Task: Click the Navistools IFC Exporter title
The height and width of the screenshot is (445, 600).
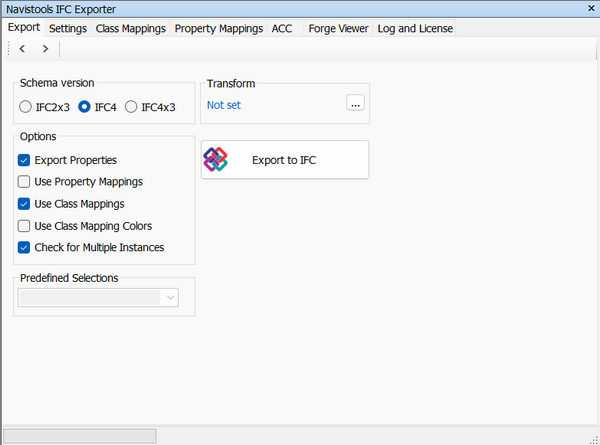Action: click(61, 9)
